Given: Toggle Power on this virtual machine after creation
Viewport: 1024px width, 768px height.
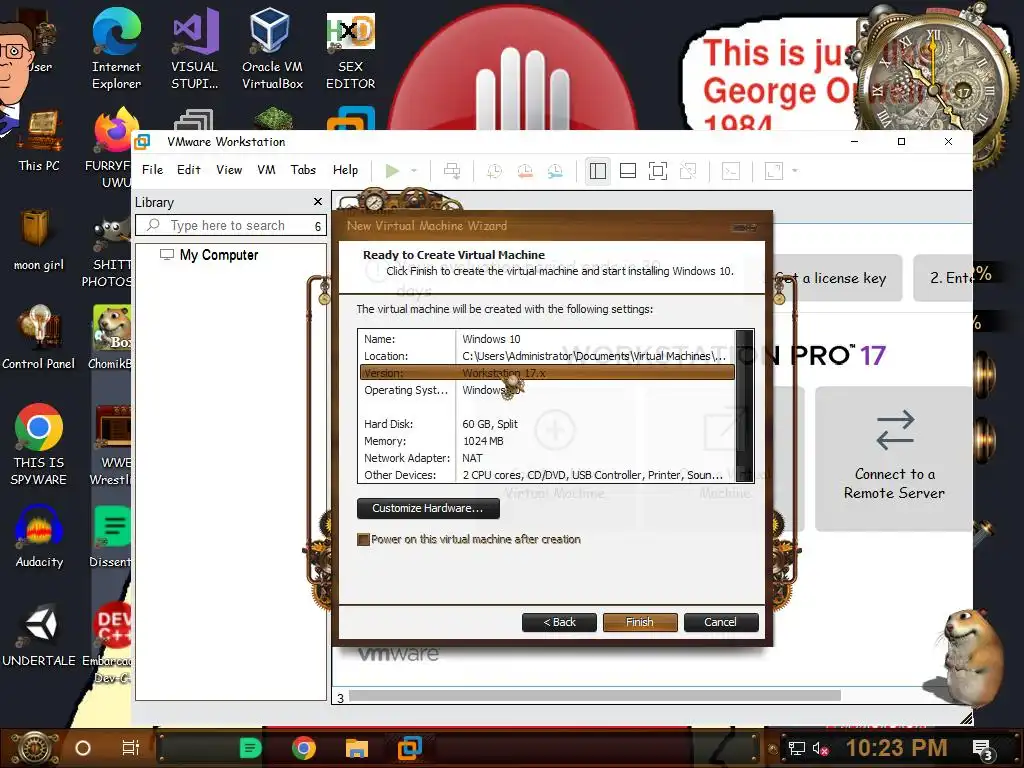Looking at the screenshot, I should (x=364, y=539).
